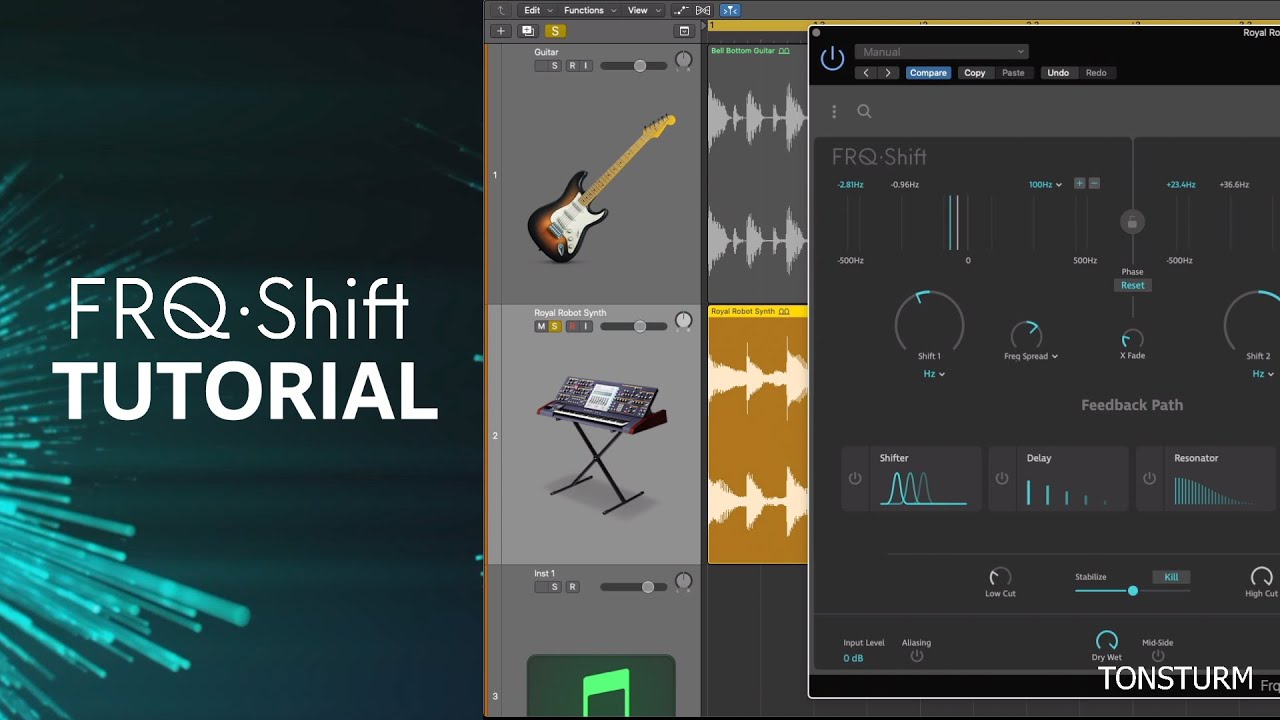Screen dimensions: 1280x720
Task: Click the Input Level 0 dB field
Action: click(x=853, y=658)
